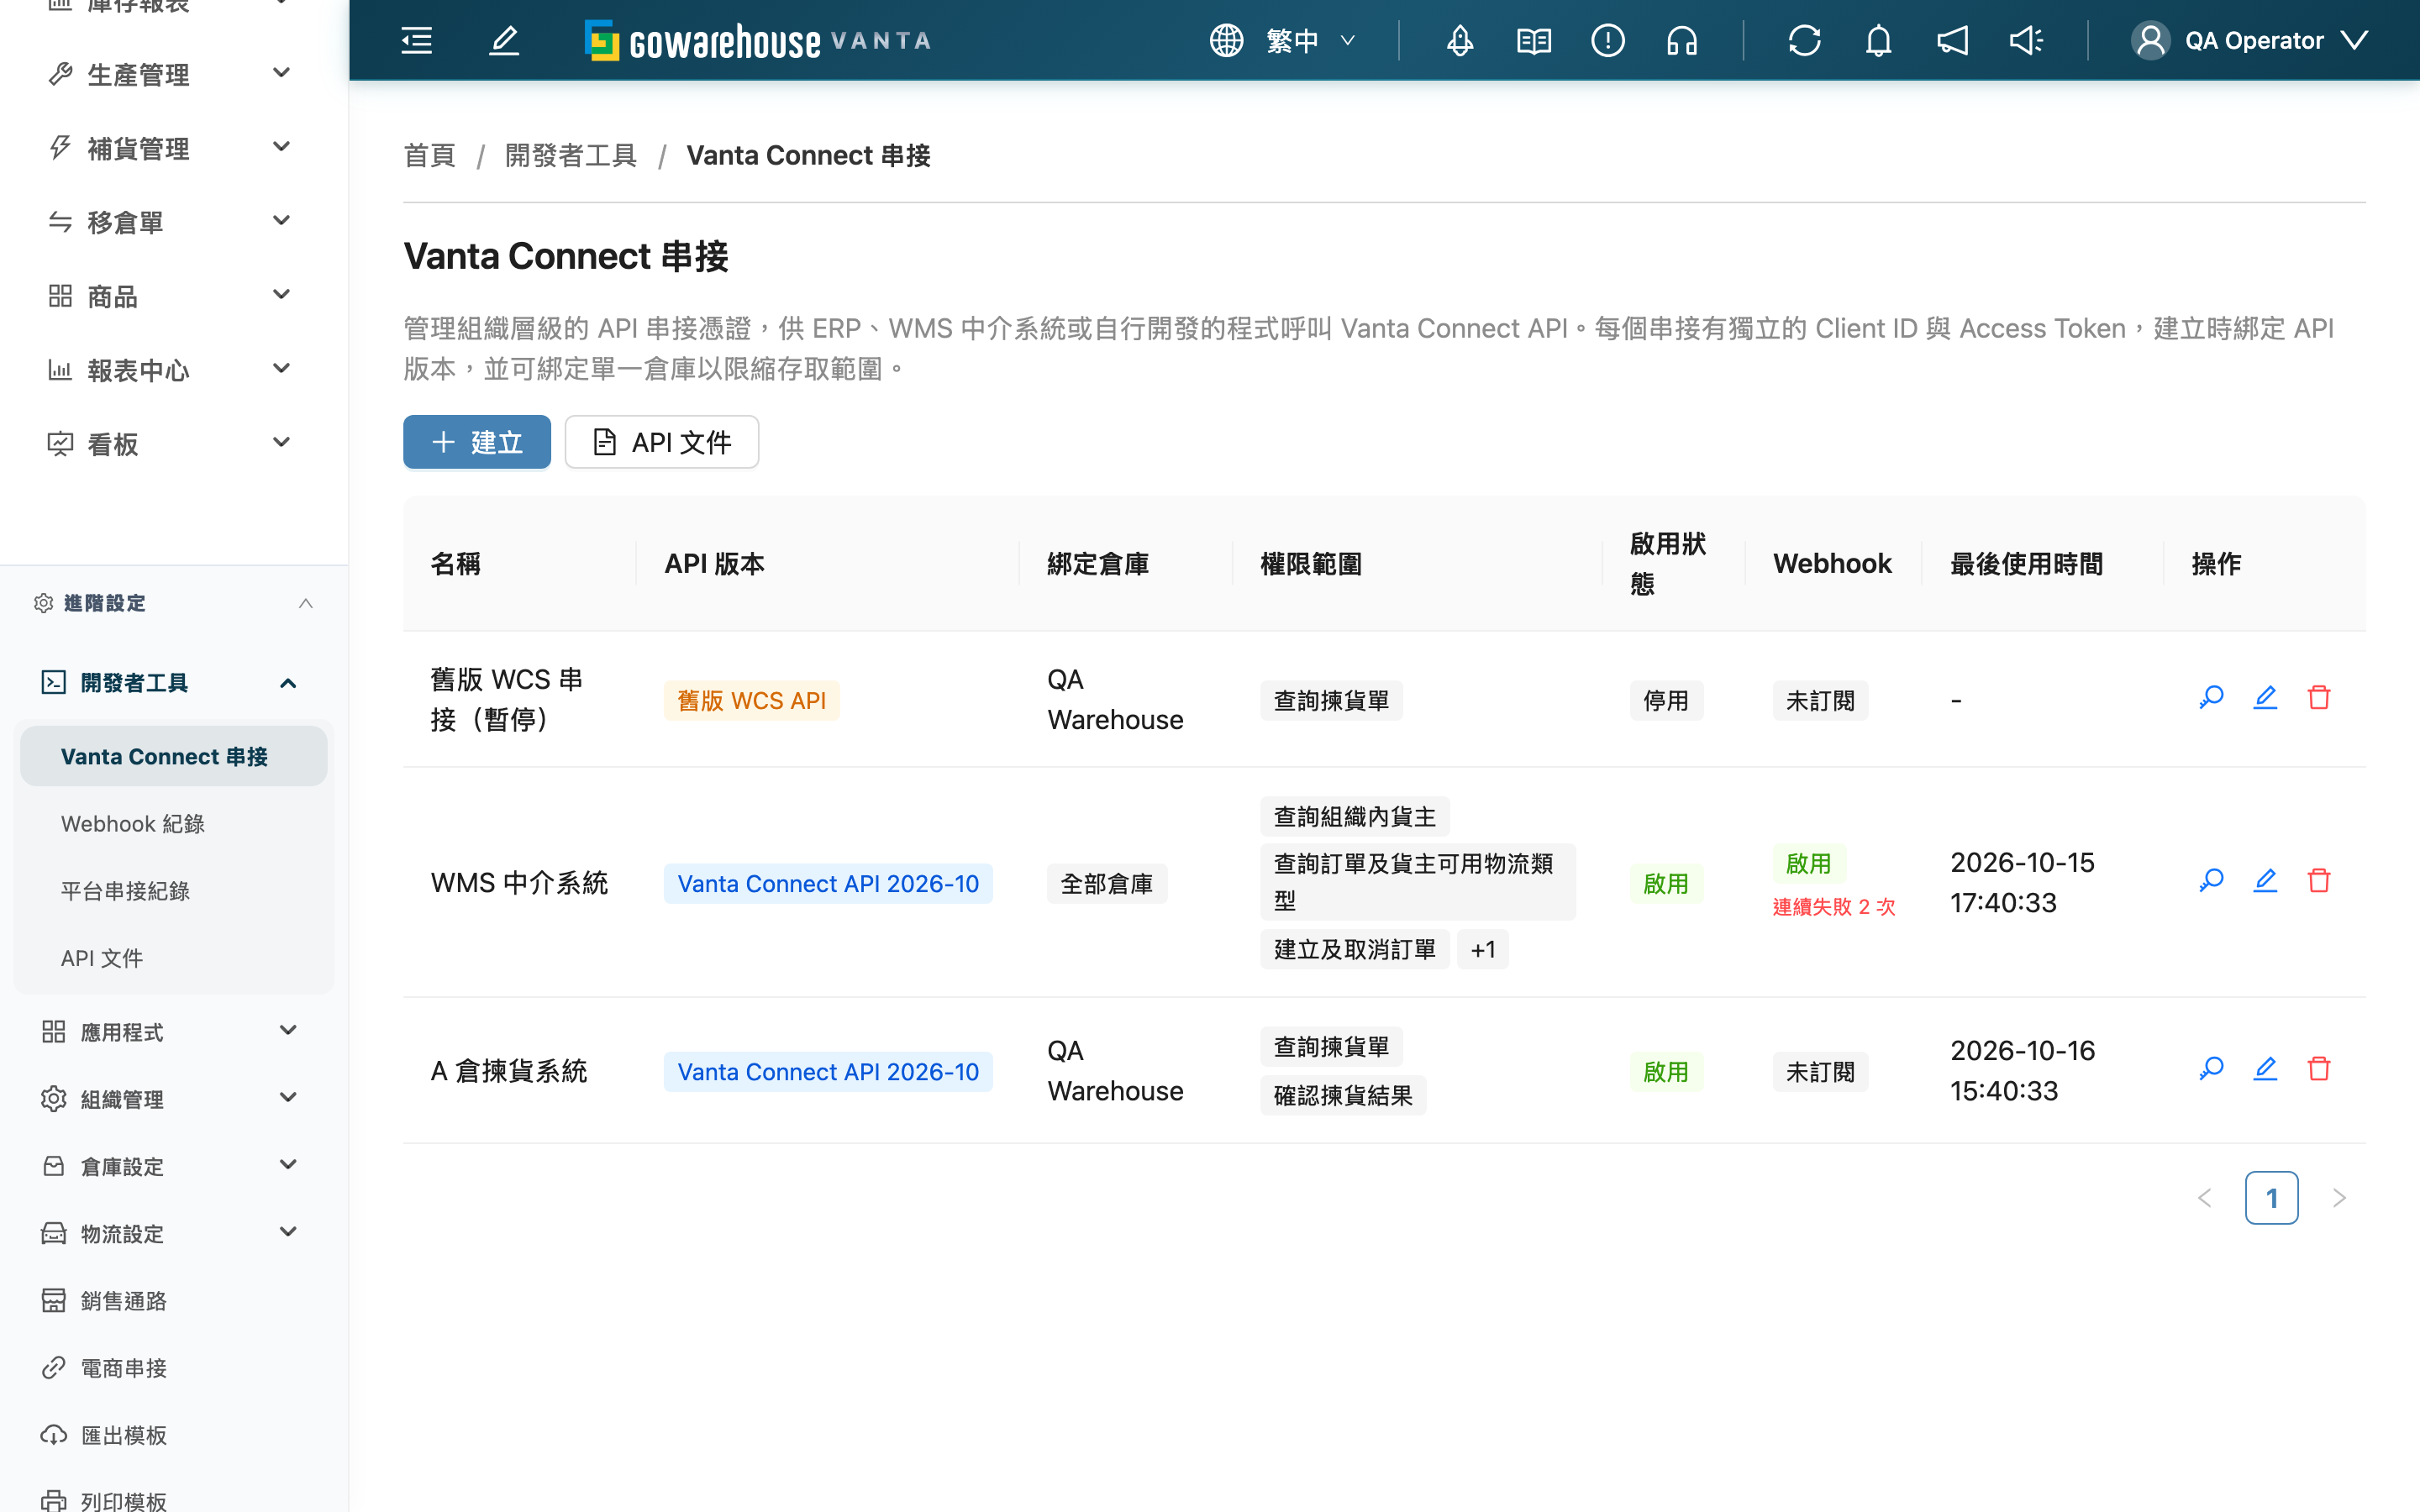Image resolution: width=2420 pixels, height=1512 pixels.
Task: Open API 文件 sidebar item
Action: [x=174, y=957]
